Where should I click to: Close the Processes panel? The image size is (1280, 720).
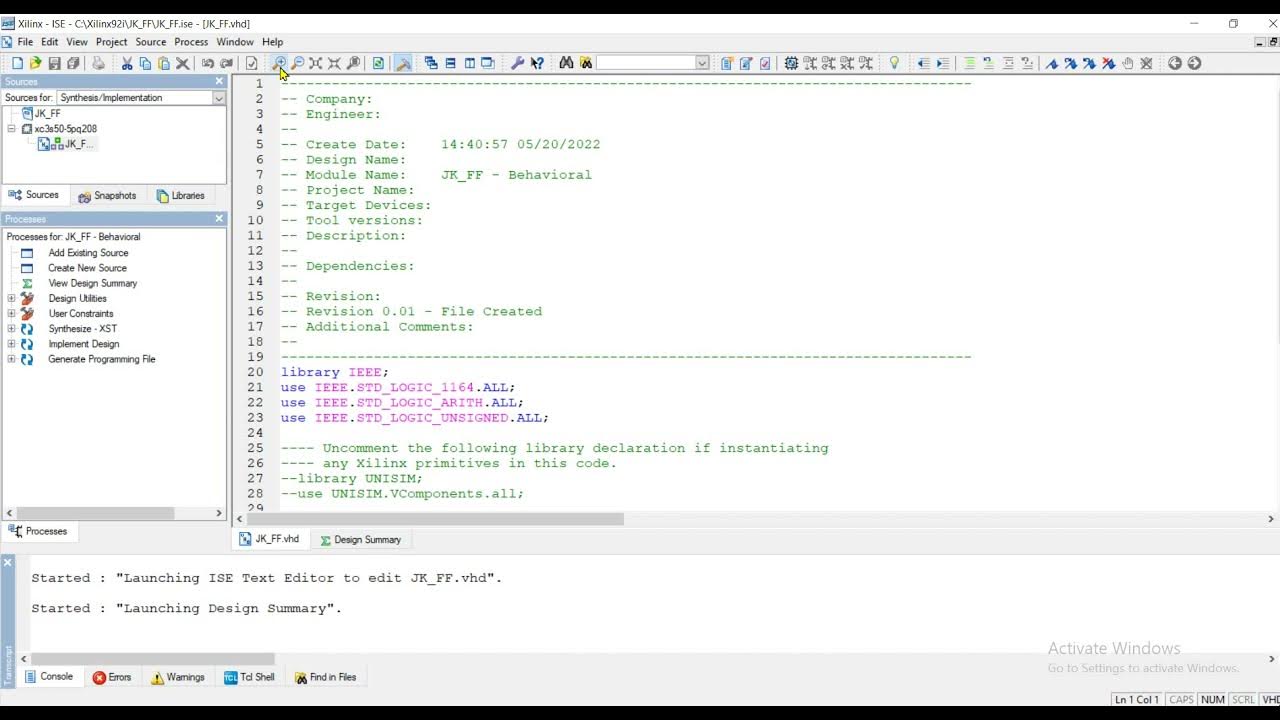(219, 219)
